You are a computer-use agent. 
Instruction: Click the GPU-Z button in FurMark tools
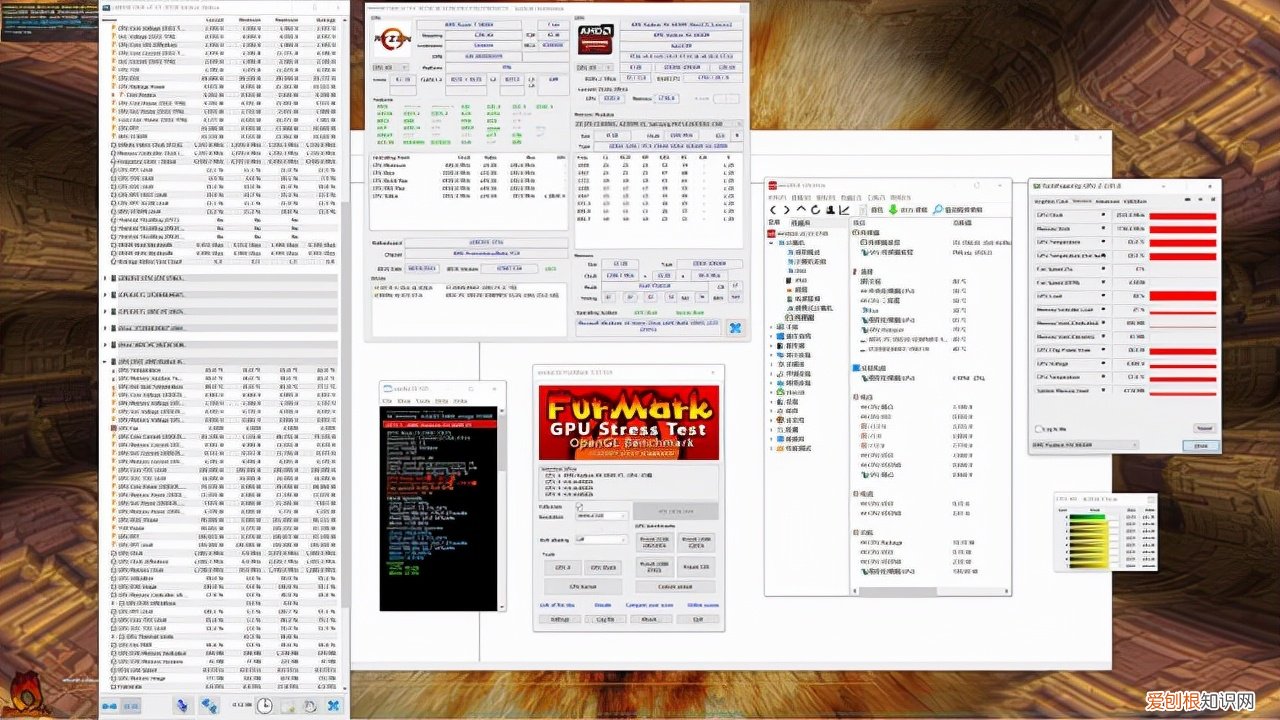(562, 568)
